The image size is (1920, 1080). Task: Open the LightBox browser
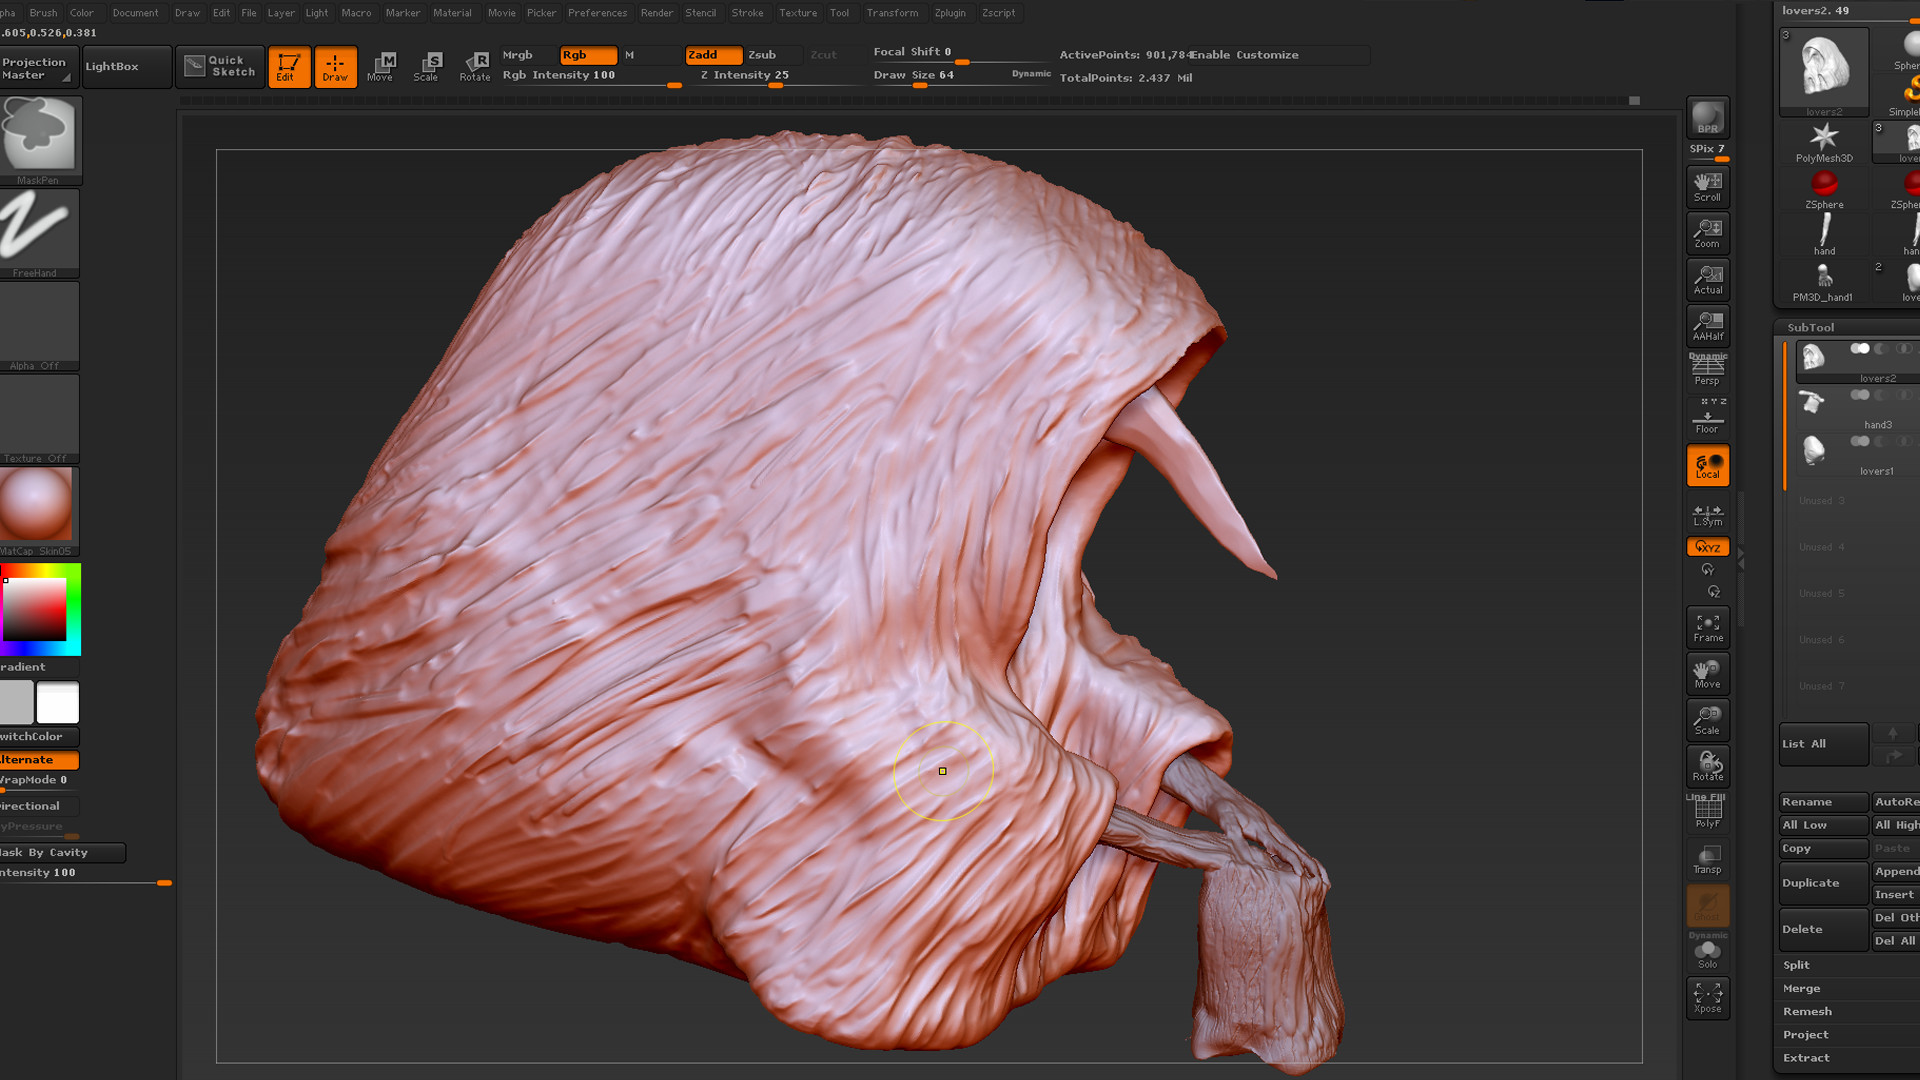click(127, 67)
